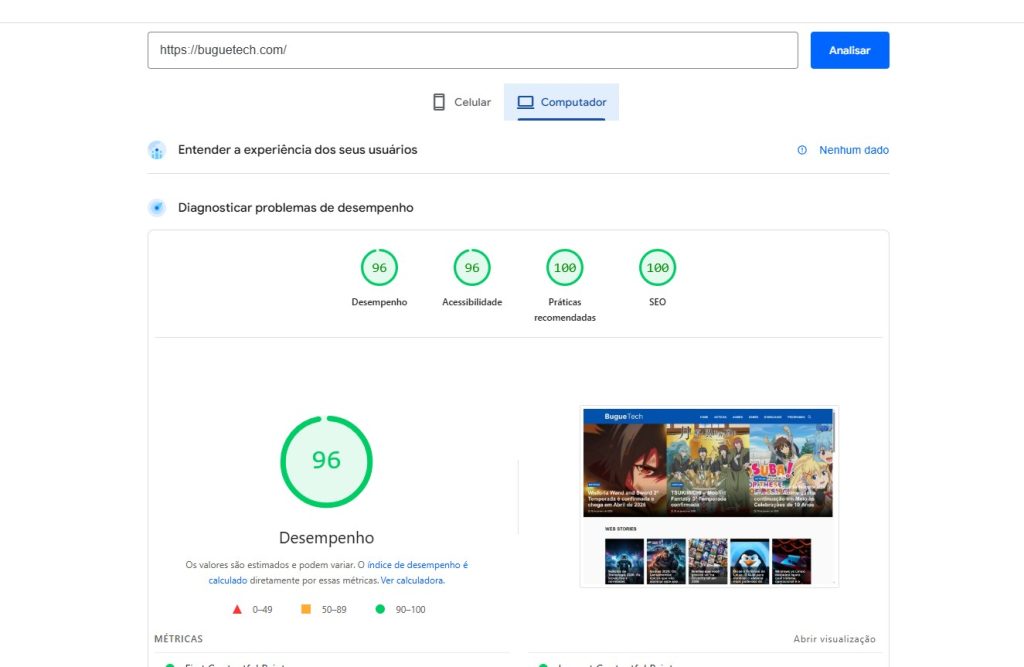Image resolution: width=1024 pixels, height=667 pixels.
Task: Click the info icon next to Nenhum dado
Action: pos(801,149)
